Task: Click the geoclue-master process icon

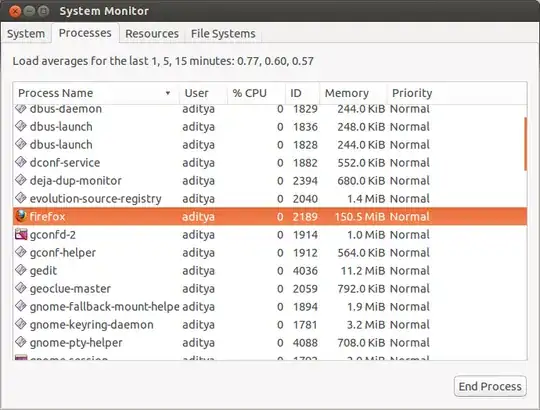Action: [21, 288]
